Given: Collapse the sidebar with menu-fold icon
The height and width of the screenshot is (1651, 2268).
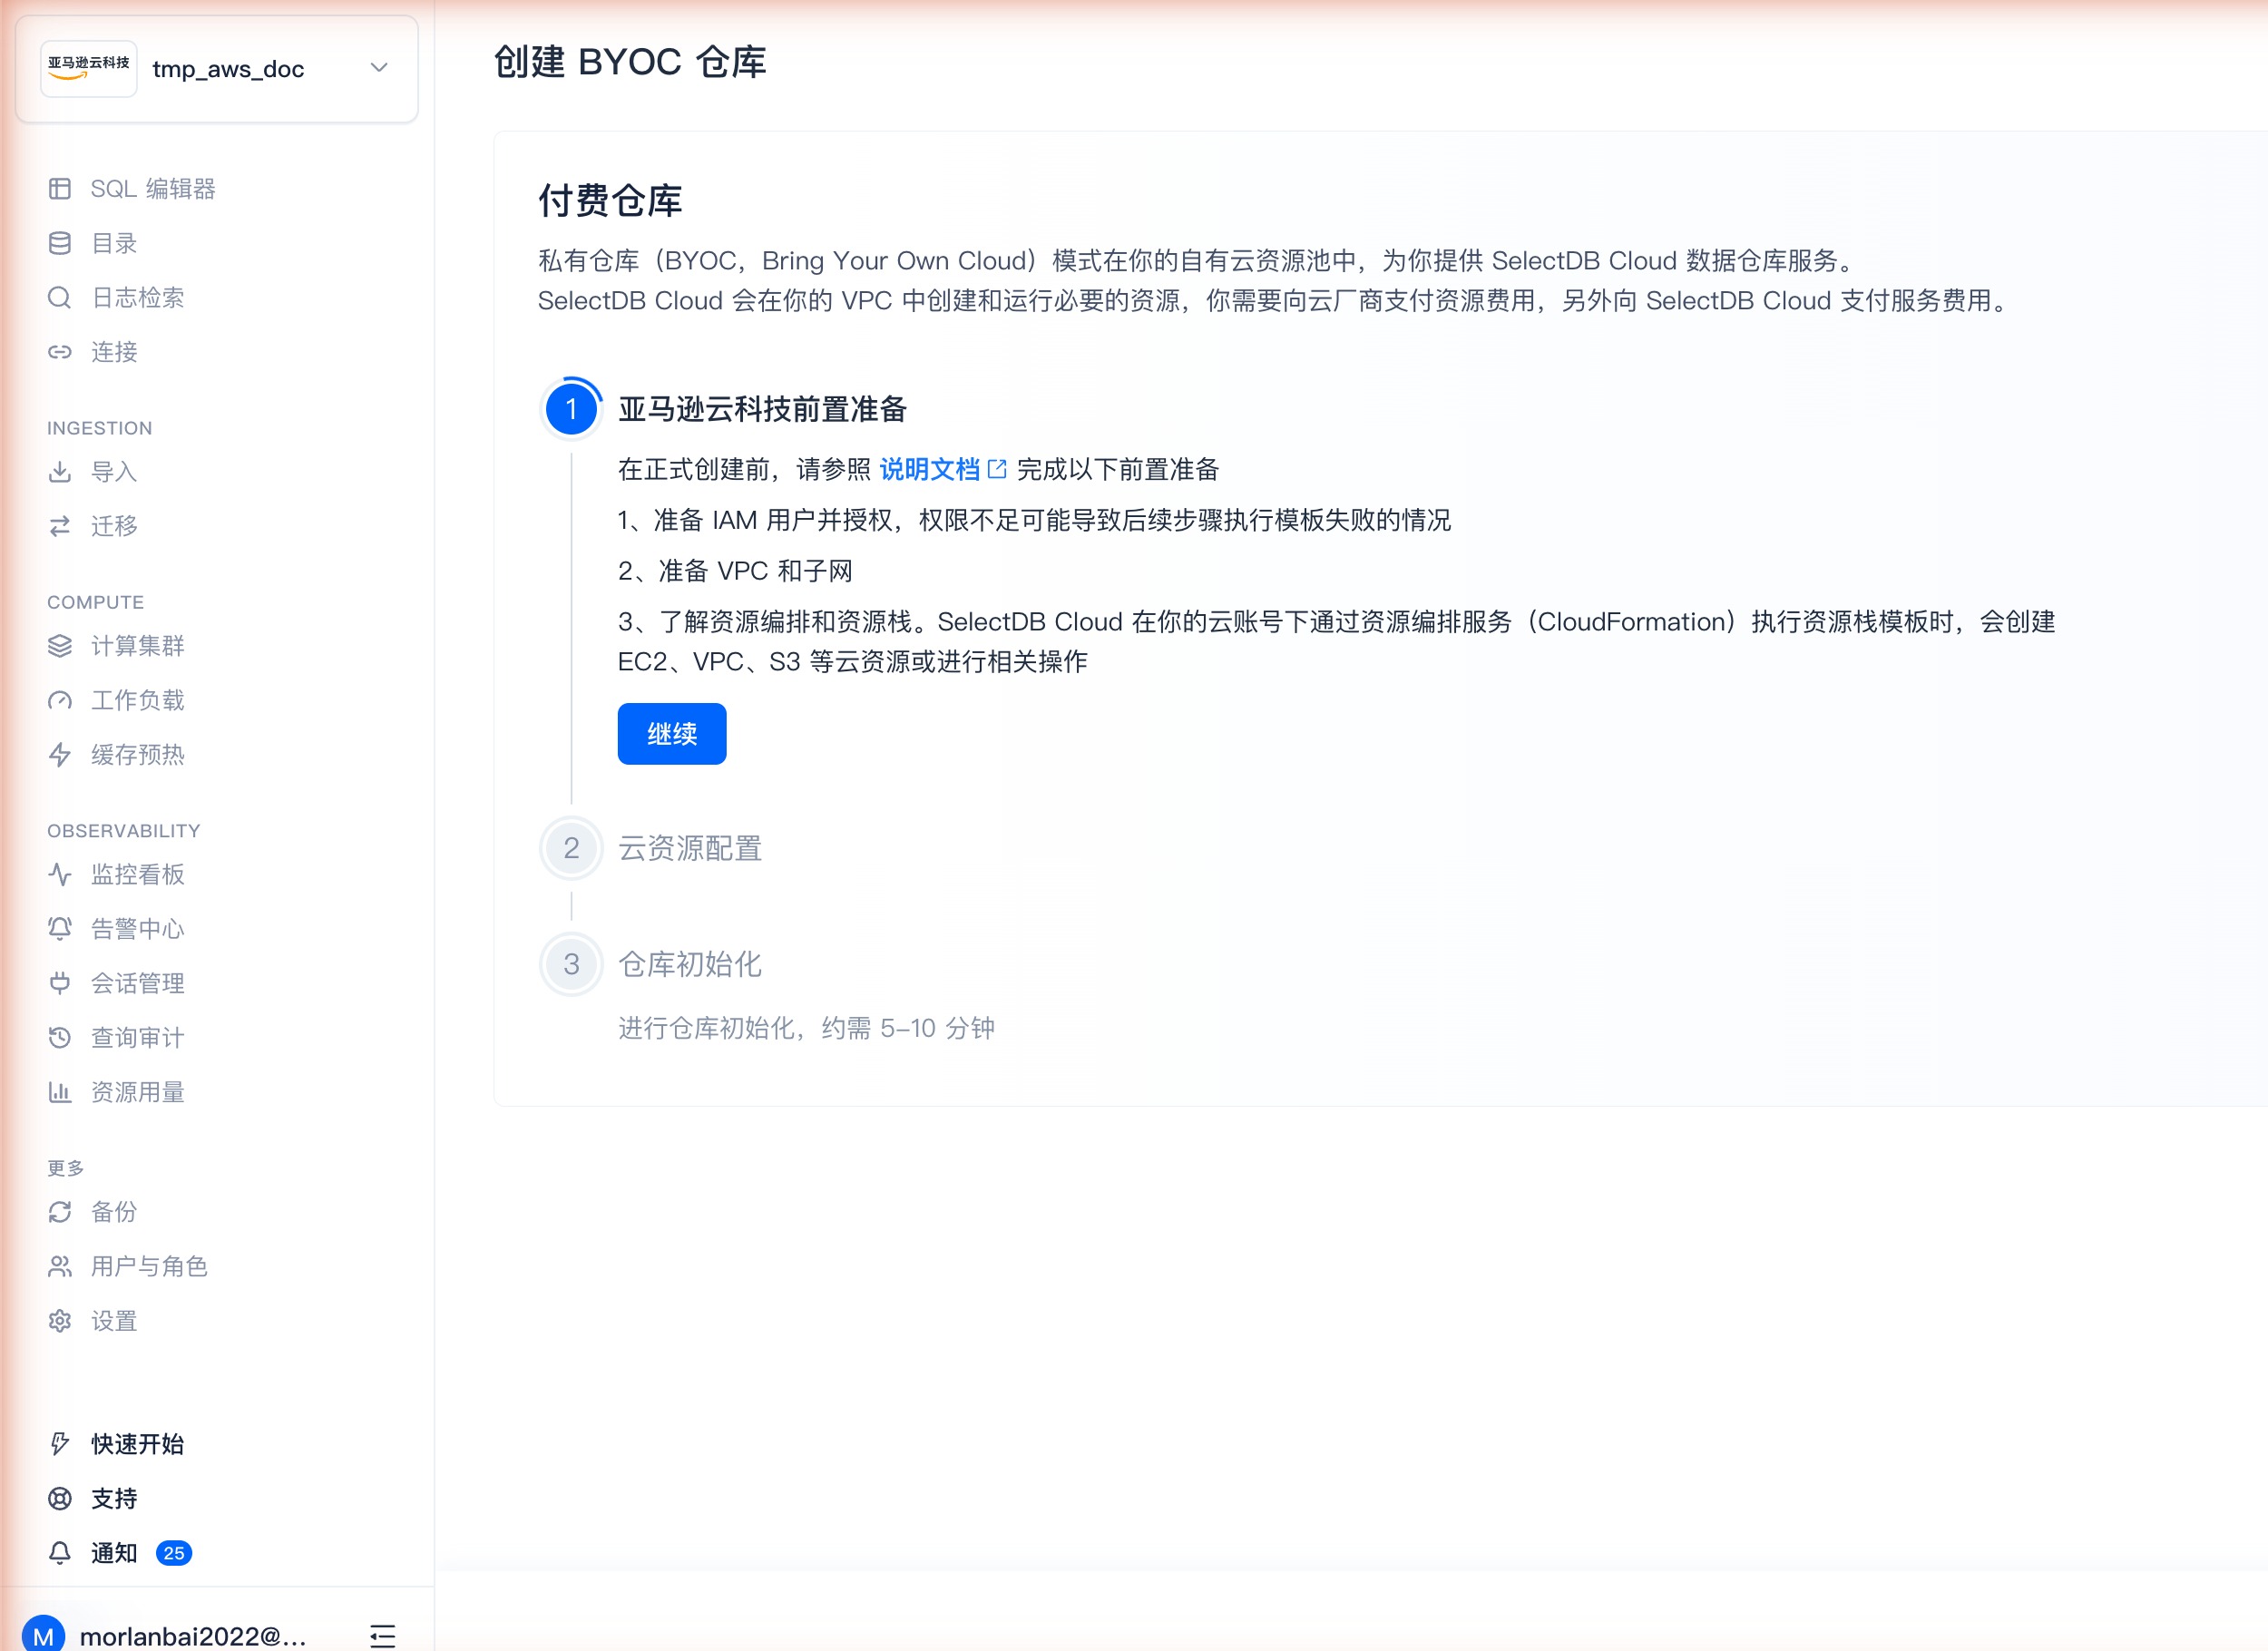Looking at the screenshot, I should pos(383,1636).
